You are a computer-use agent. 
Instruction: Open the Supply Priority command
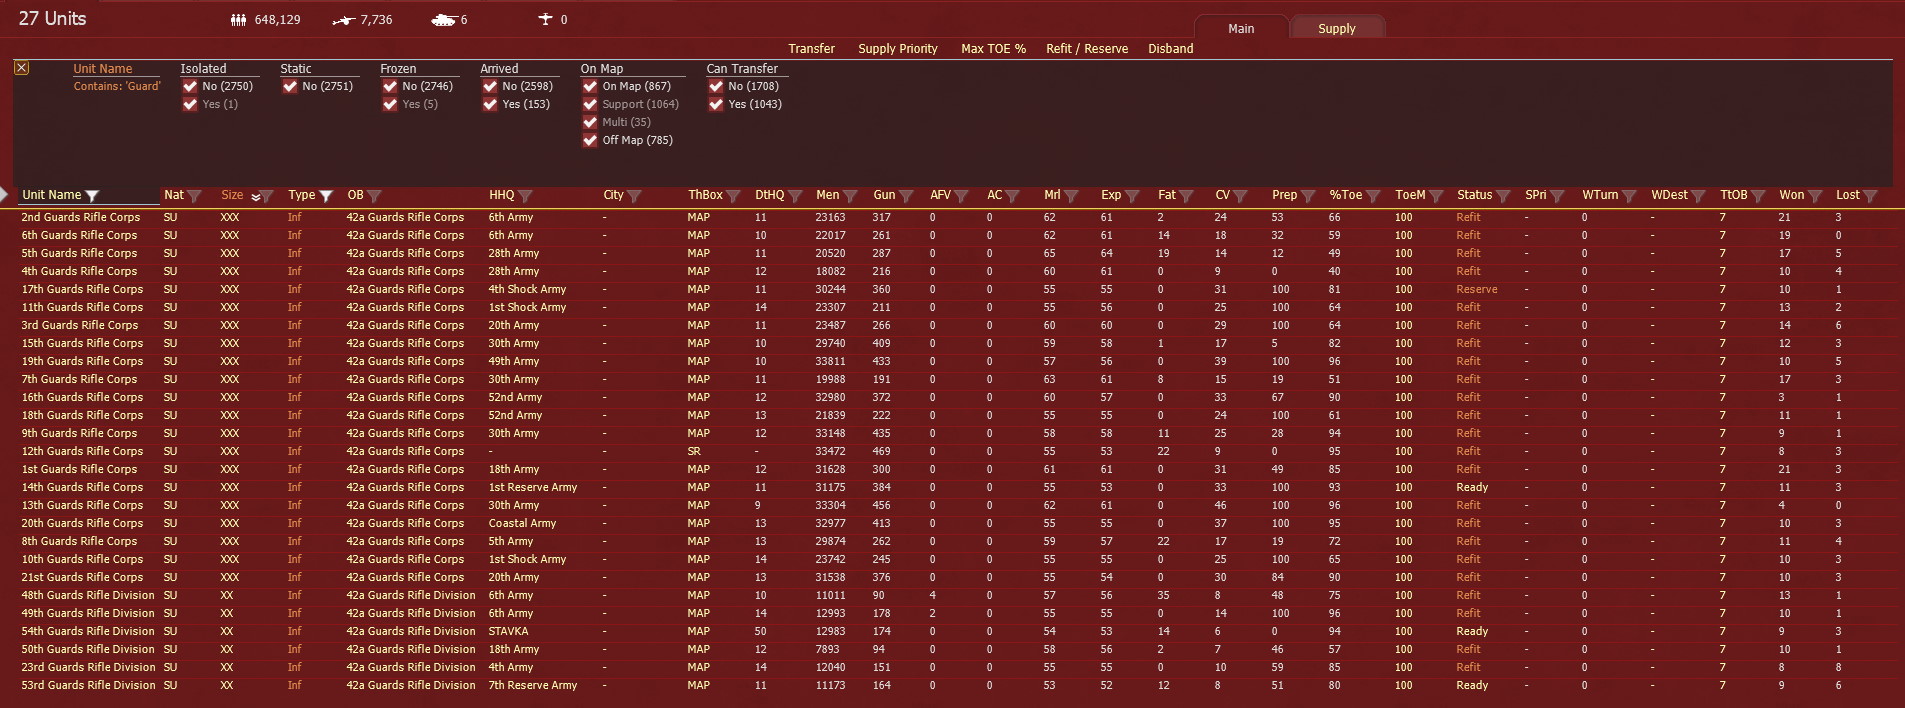[898, 49]
